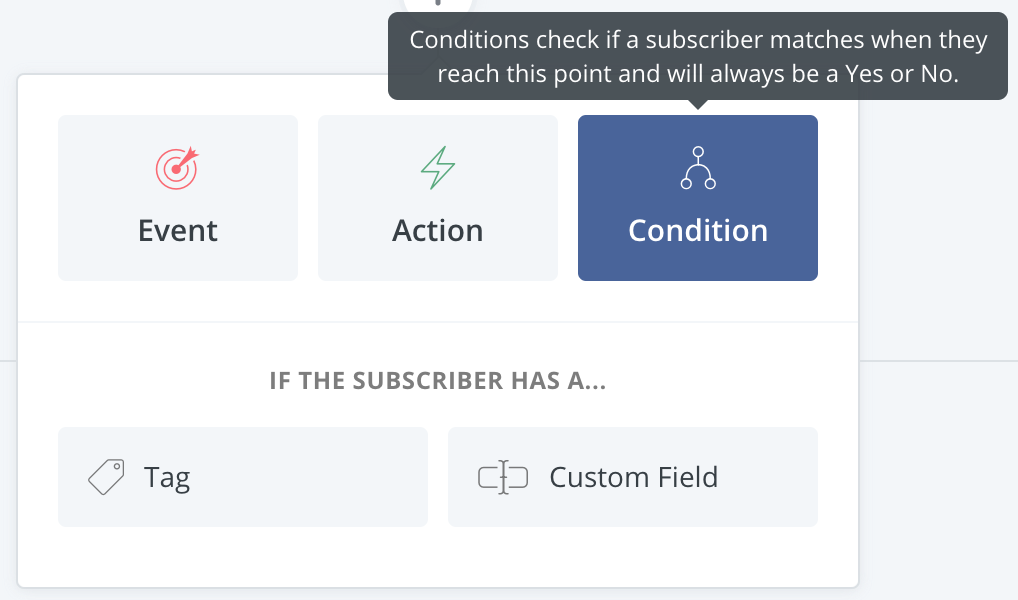This screenshot has height=600, width=1018.
Task: Click the partial circle node above the tooltip
Action: [x=438, y=4]
